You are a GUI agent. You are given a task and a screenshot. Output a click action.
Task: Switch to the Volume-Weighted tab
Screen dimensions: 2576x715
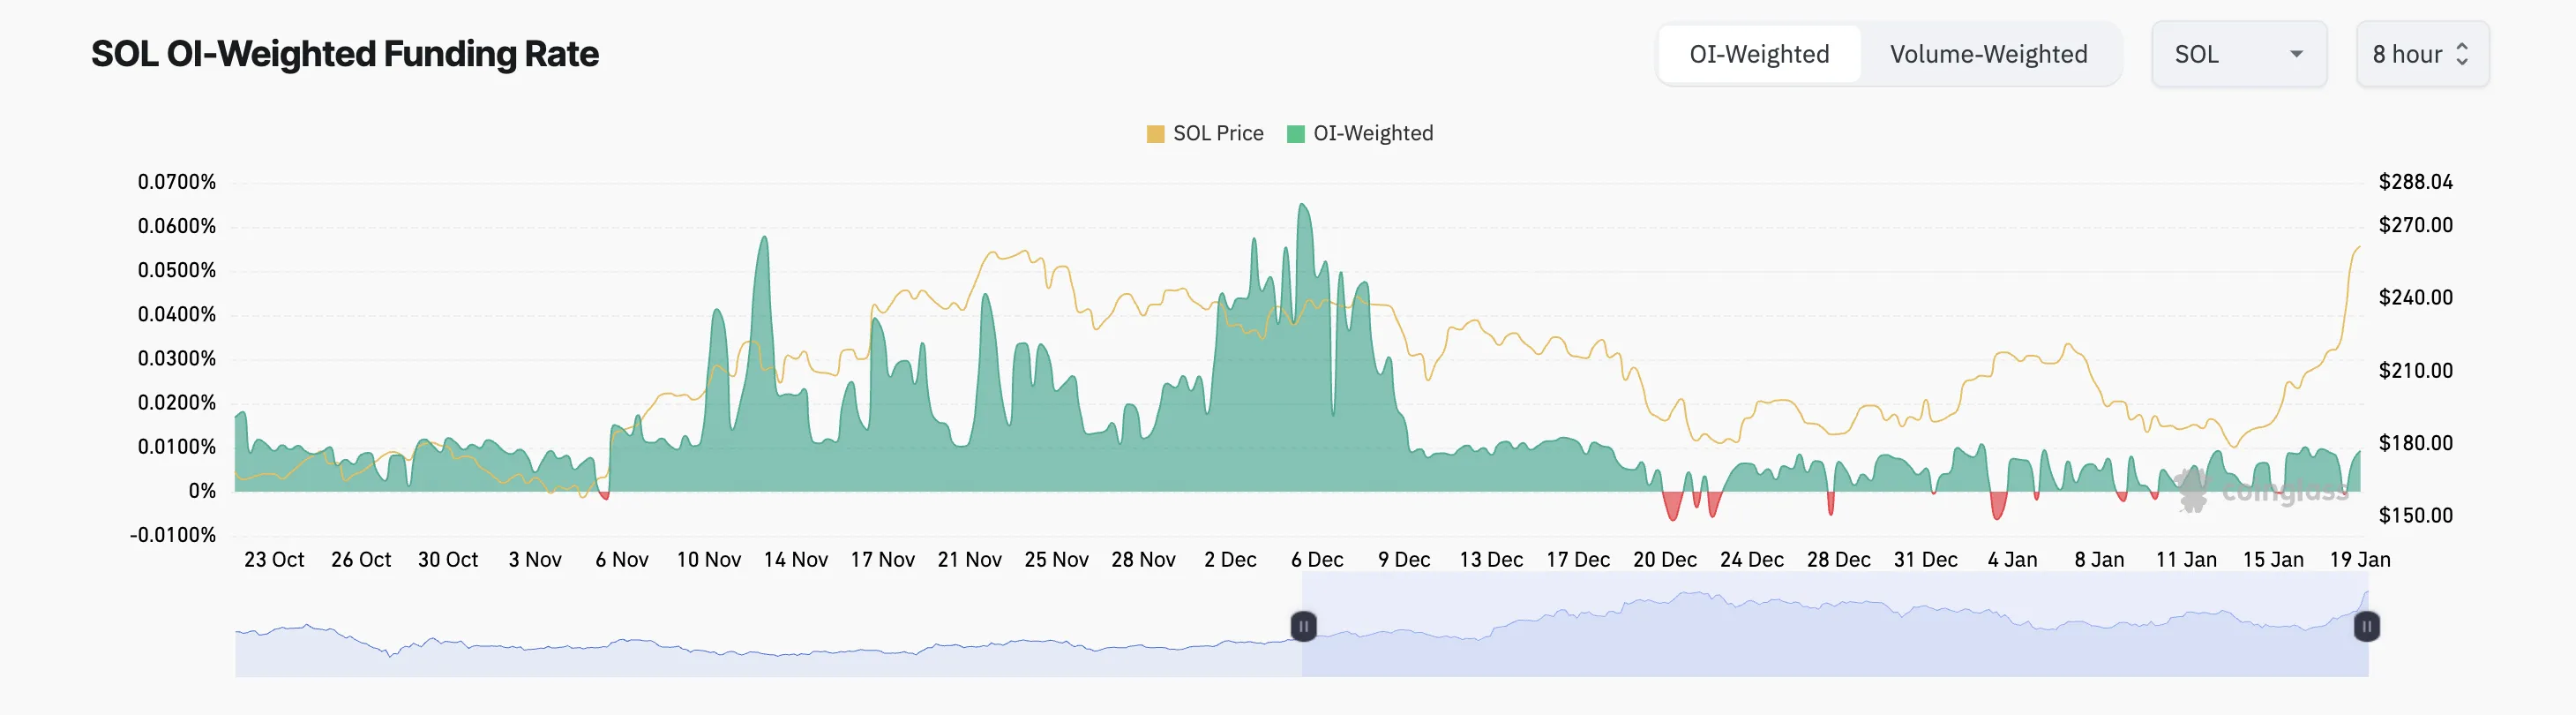pos(1988,54)
